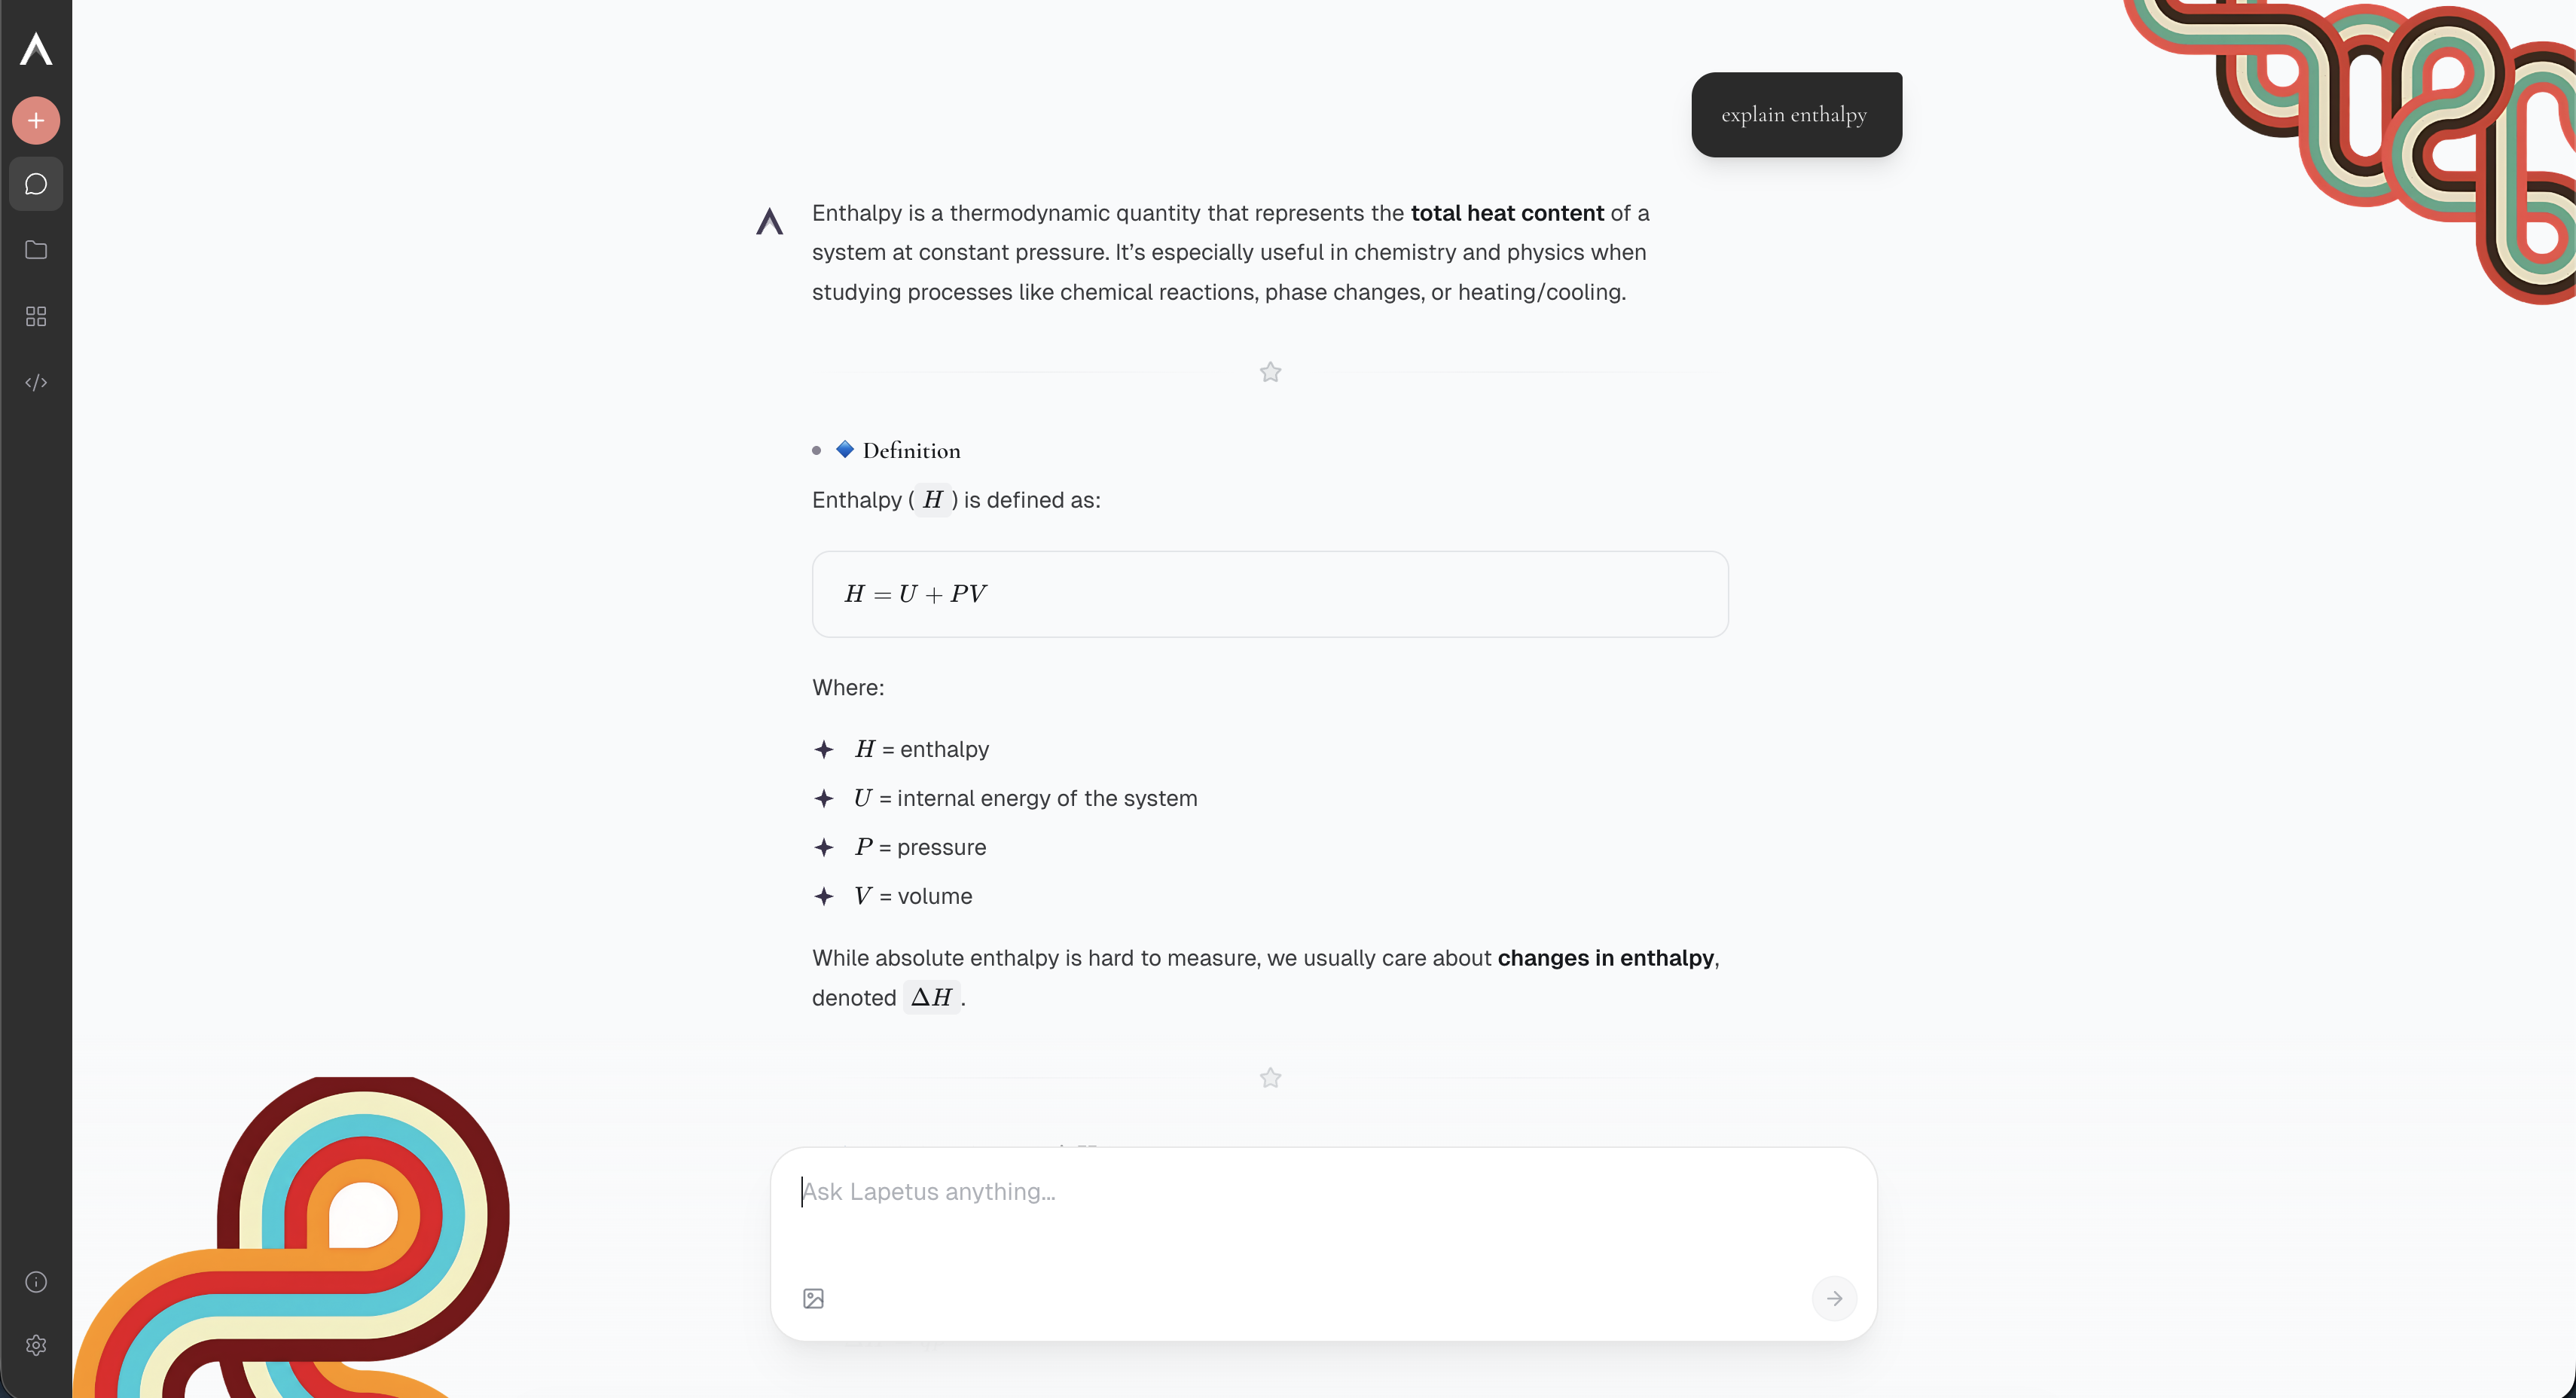Star the first enthalpy response
Image resolution: width=2576 pixels, height=1398 pixels.
(1269, 372)
